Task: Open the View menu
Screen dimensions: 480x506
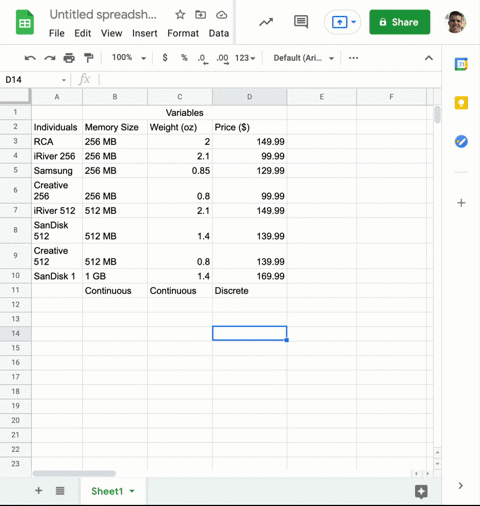Action: click(111, 33)
